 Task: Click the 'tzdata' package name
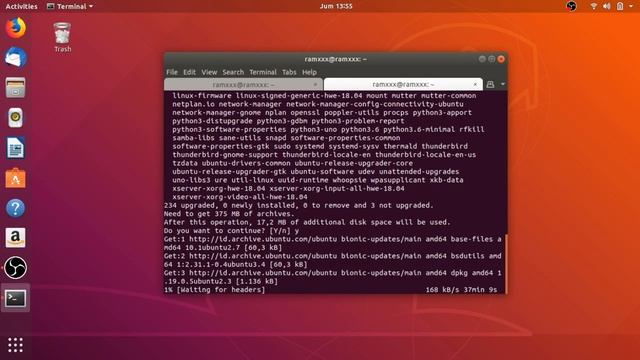click(x=185, y=163)
